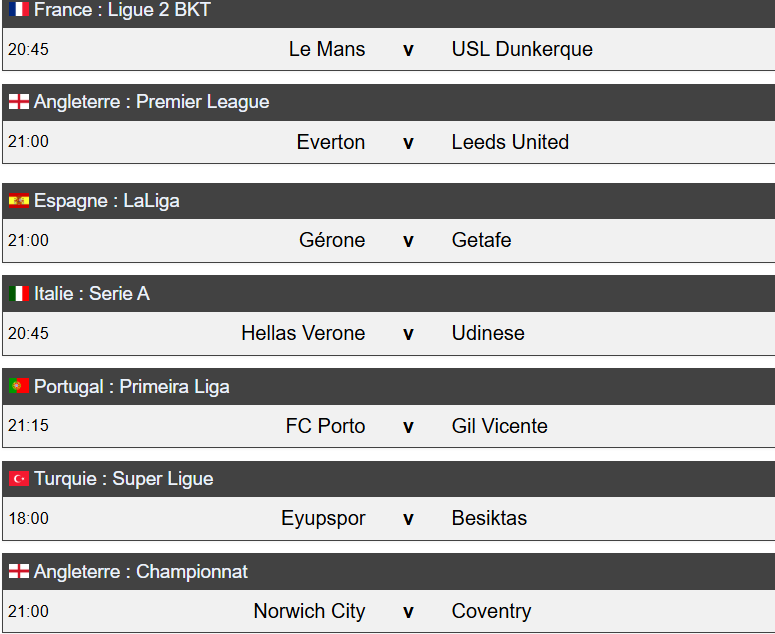The image size is (775, 634).
Task: Select the FC Porto team name
Action: tap(325, 426)
